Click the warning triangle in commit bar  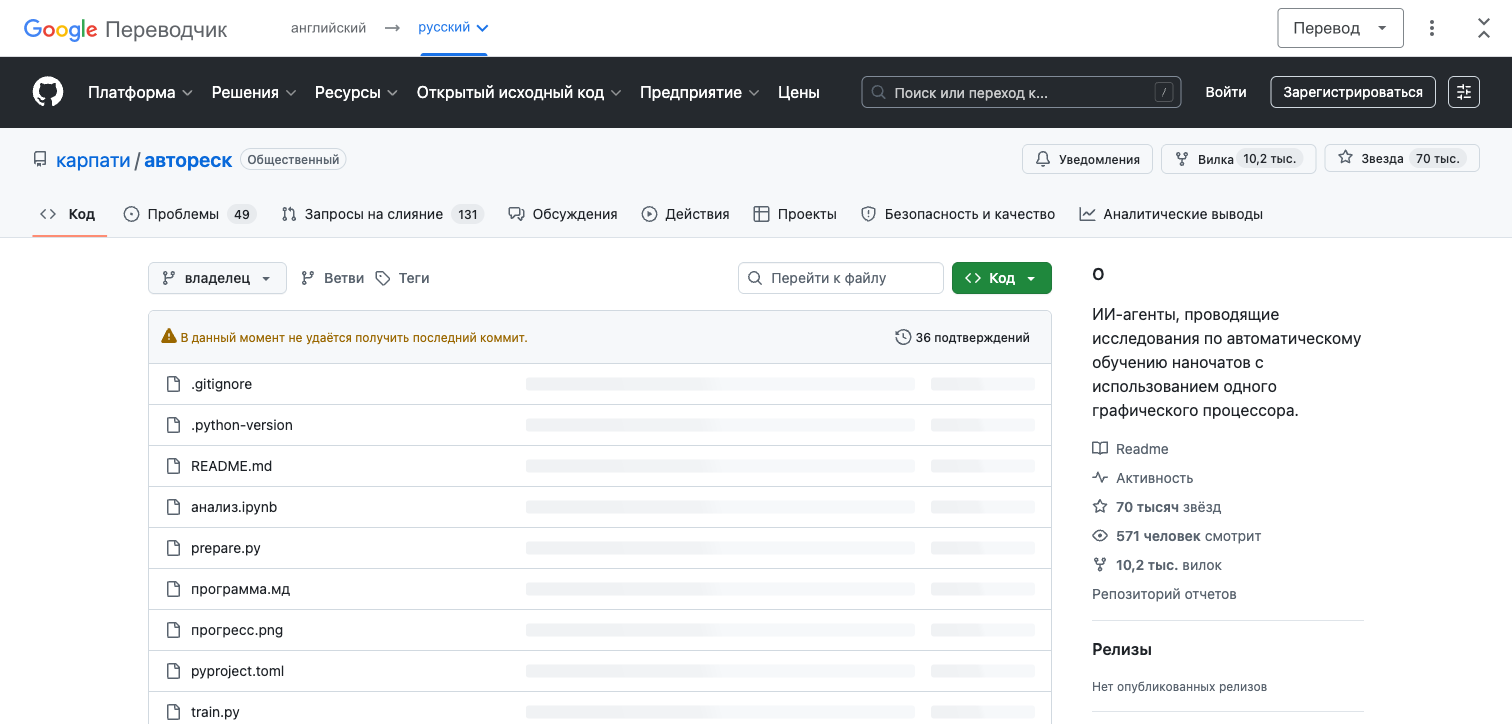tap(169, 337)
